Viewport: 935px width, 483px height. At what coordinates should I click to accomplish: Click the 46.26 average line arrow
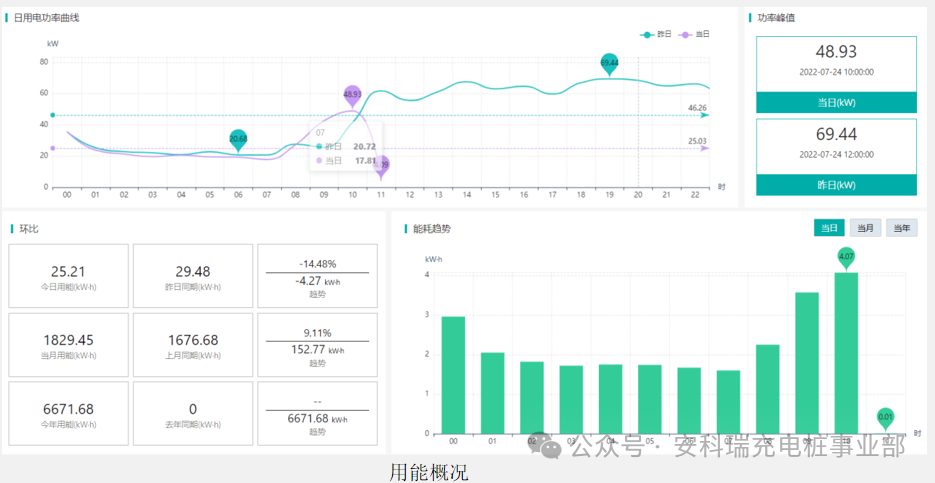coord(704,115)
